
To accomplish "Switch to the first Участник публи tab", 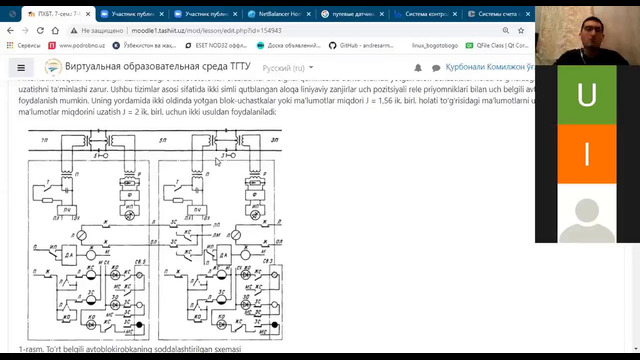I will (133, 14).
